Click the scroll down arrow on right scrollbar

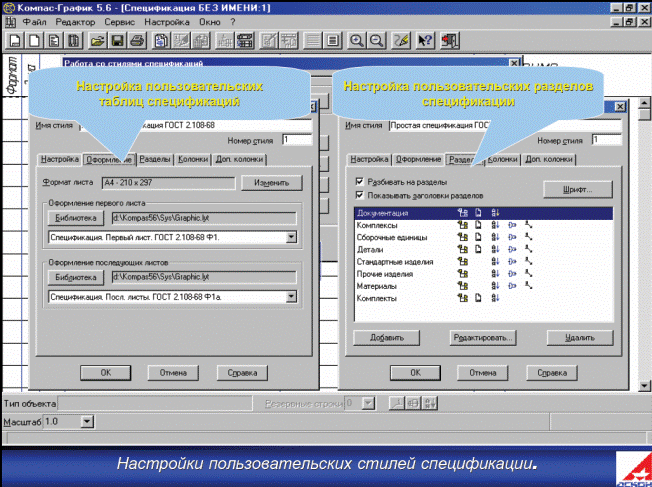click(x=644, y=386)
